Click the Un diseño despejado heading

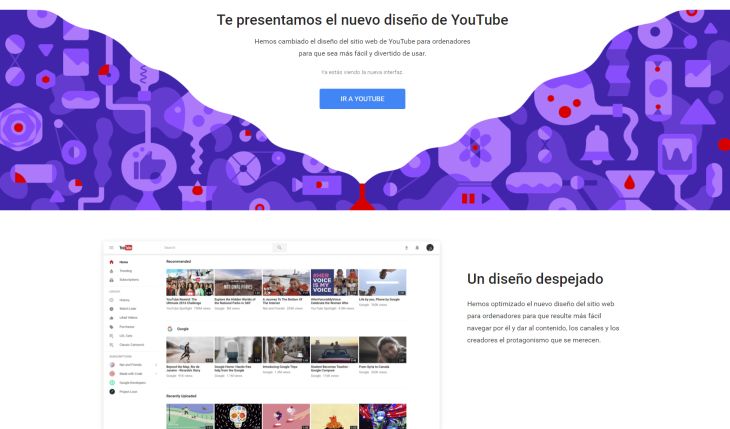(535, 279)
